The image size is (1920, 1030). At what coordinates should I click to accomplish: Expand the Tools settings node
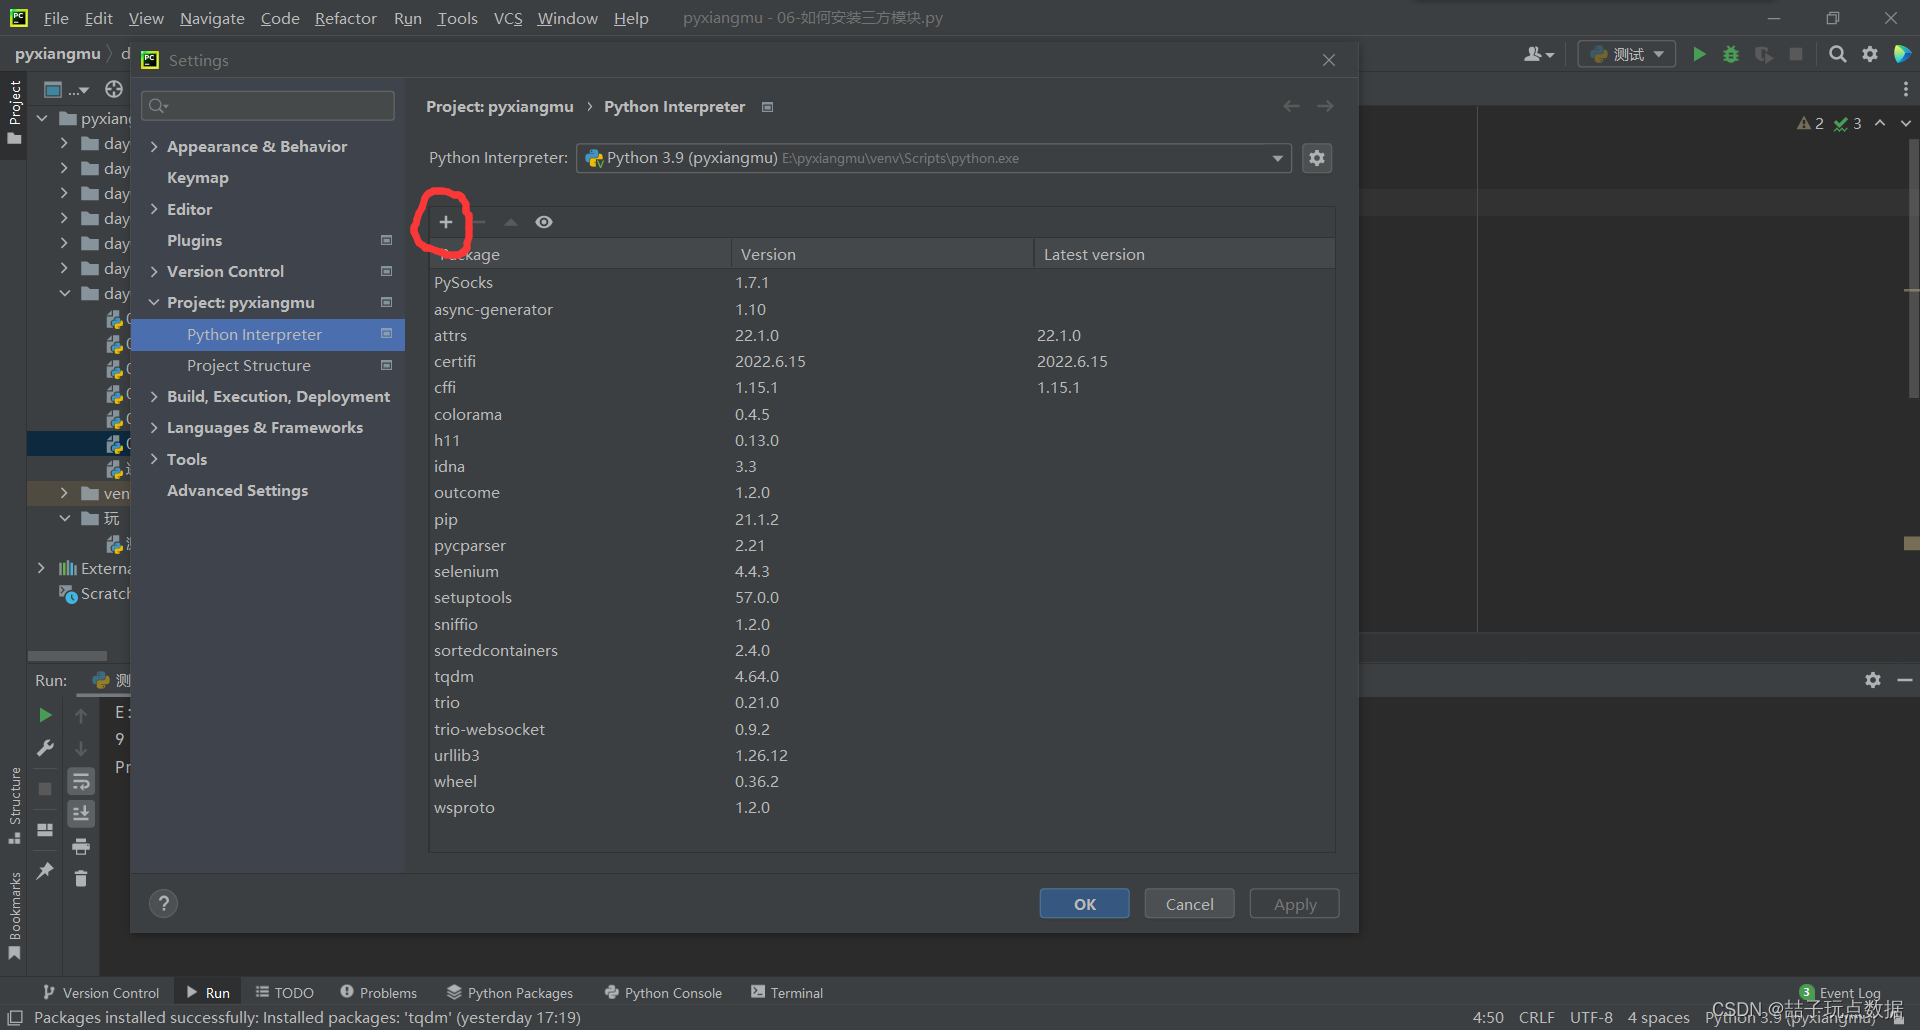(x=154, y=459)
